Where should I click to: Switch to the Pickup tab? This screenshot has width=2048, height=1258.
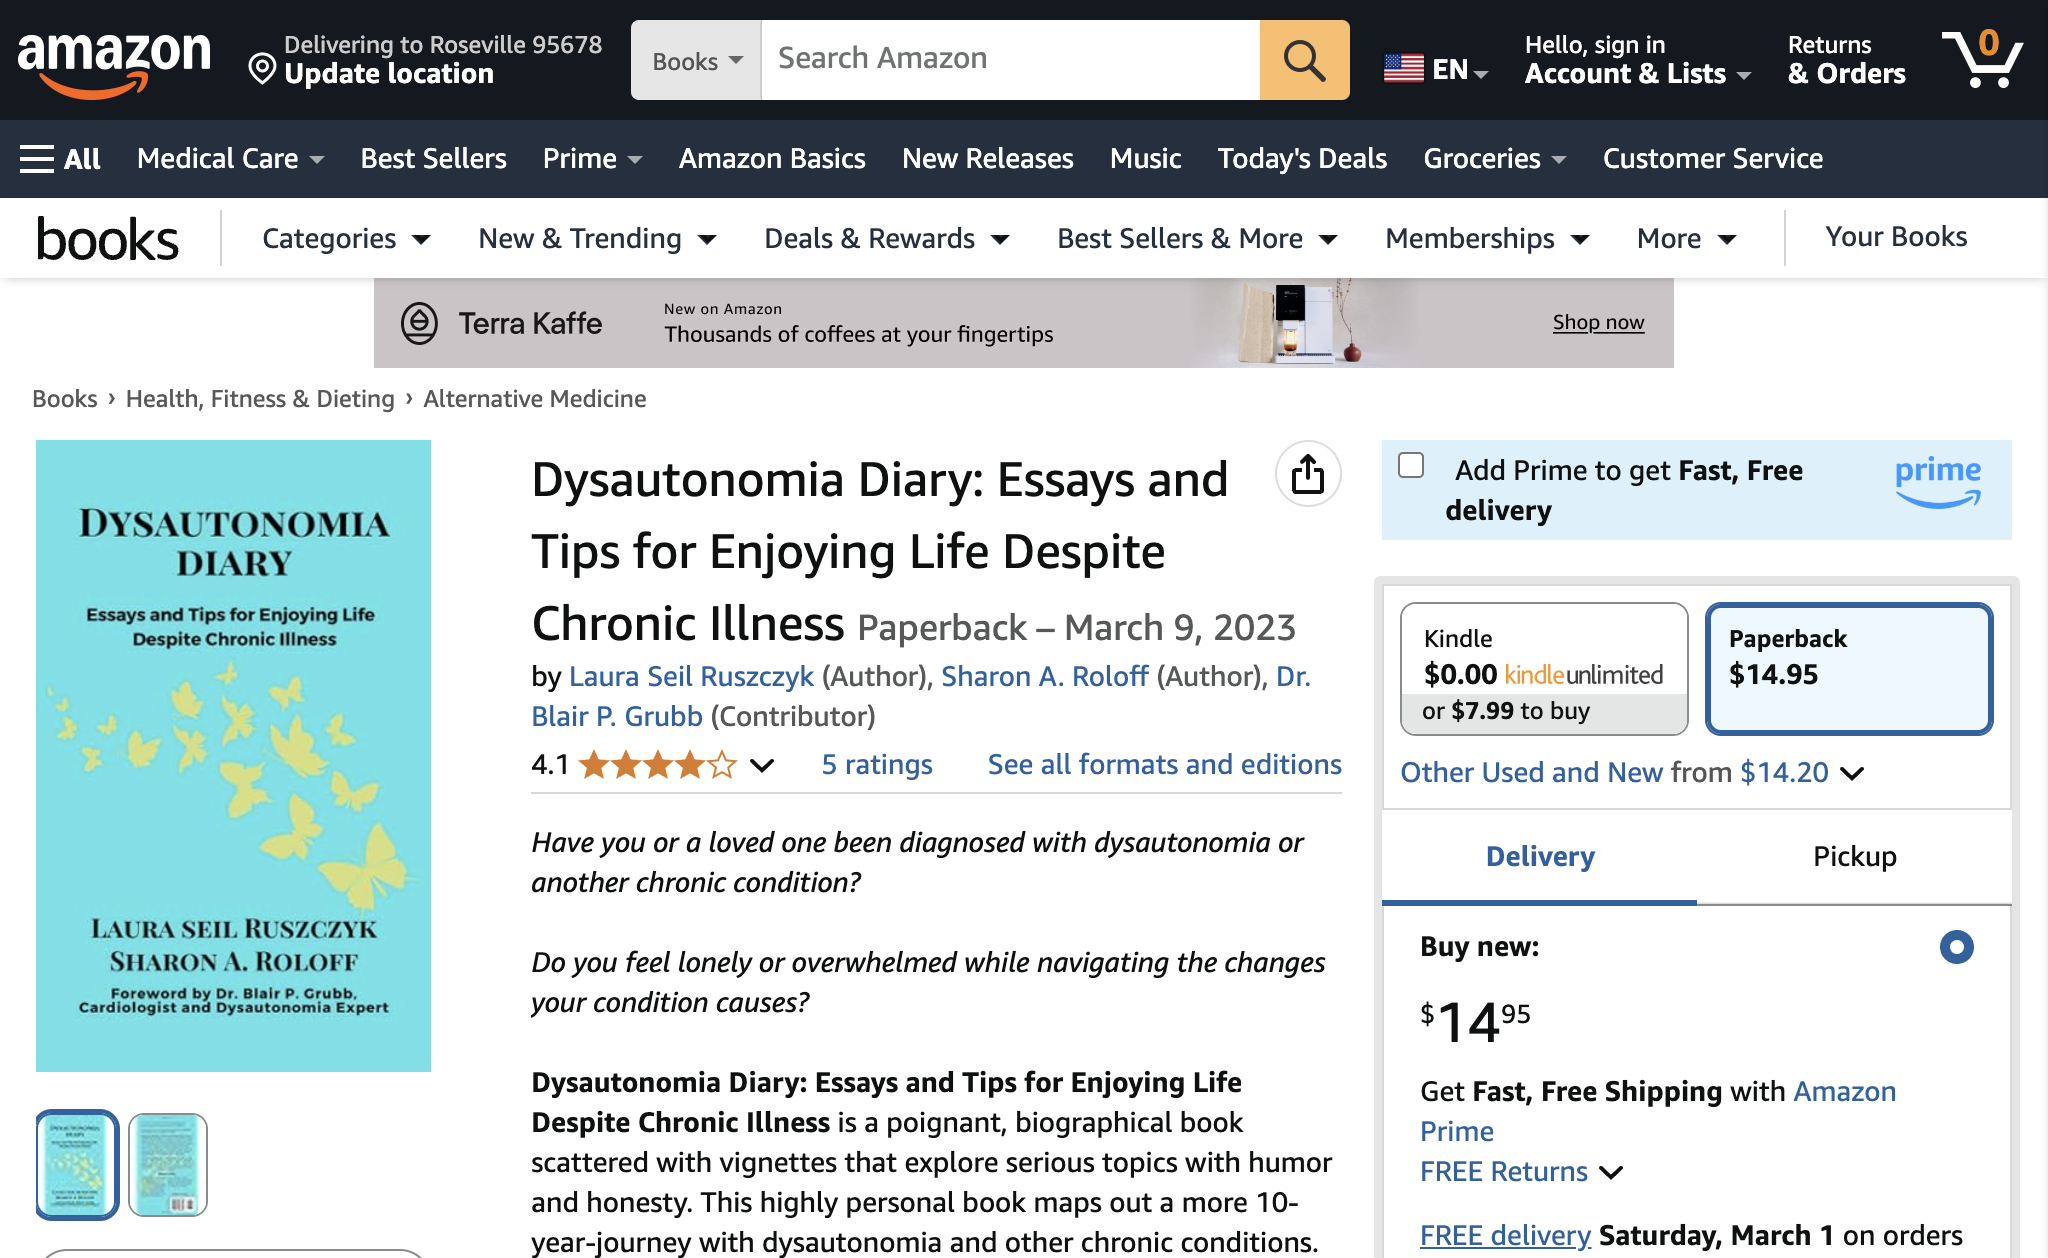point(1855,857)
